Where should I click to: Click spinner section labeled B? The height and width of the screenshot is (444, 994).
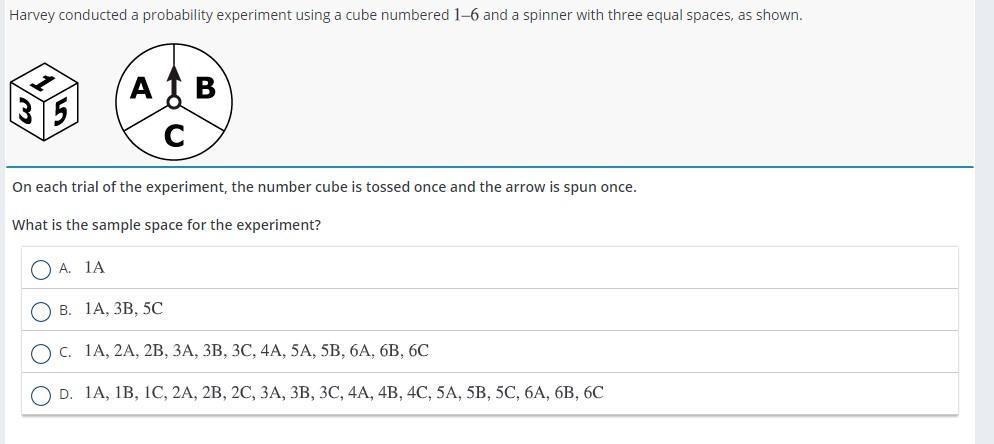[205, 88]
